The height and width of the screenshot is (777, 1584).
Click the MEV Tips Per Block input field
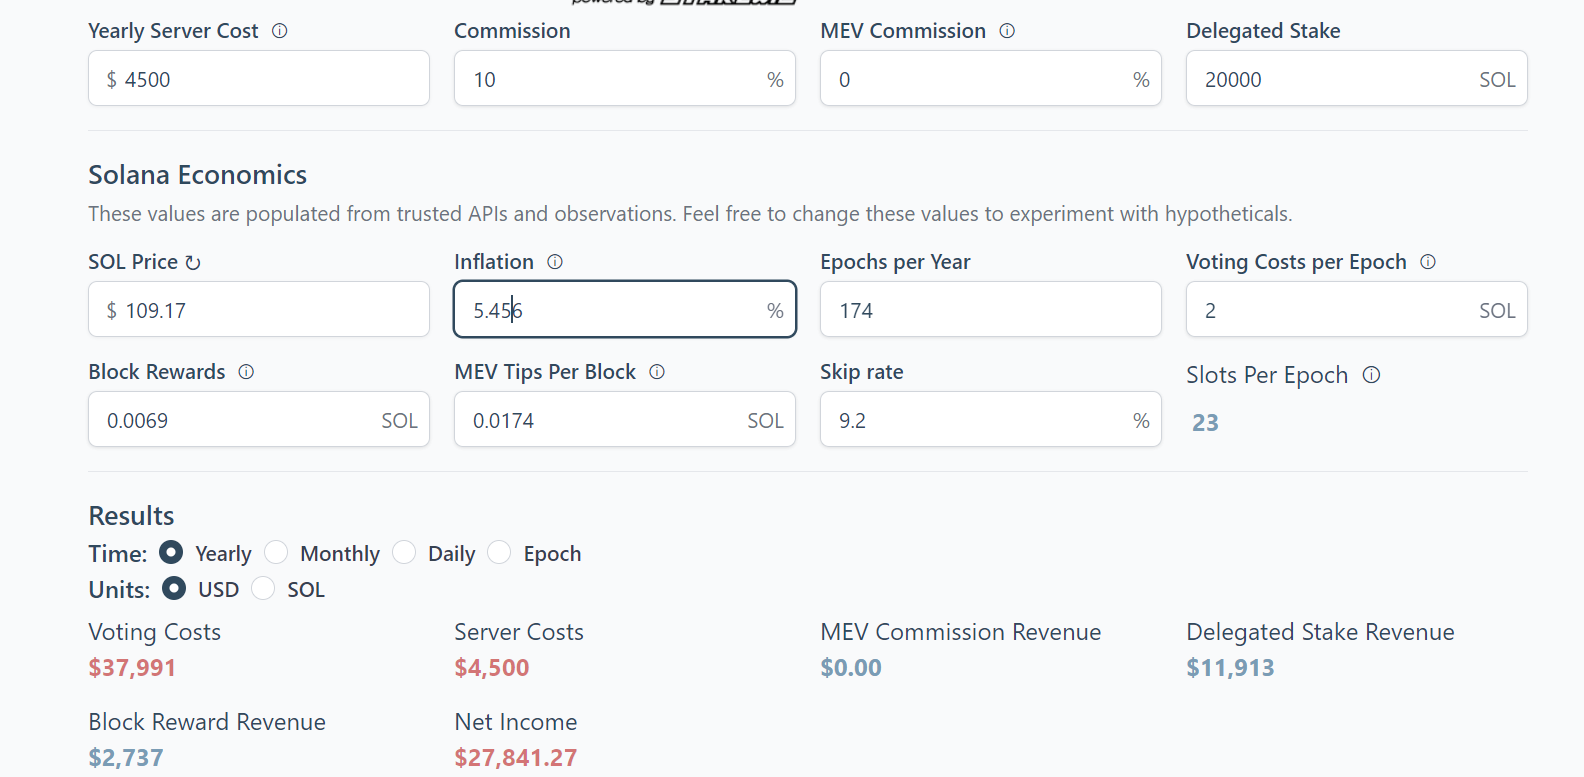pos(625,419)
